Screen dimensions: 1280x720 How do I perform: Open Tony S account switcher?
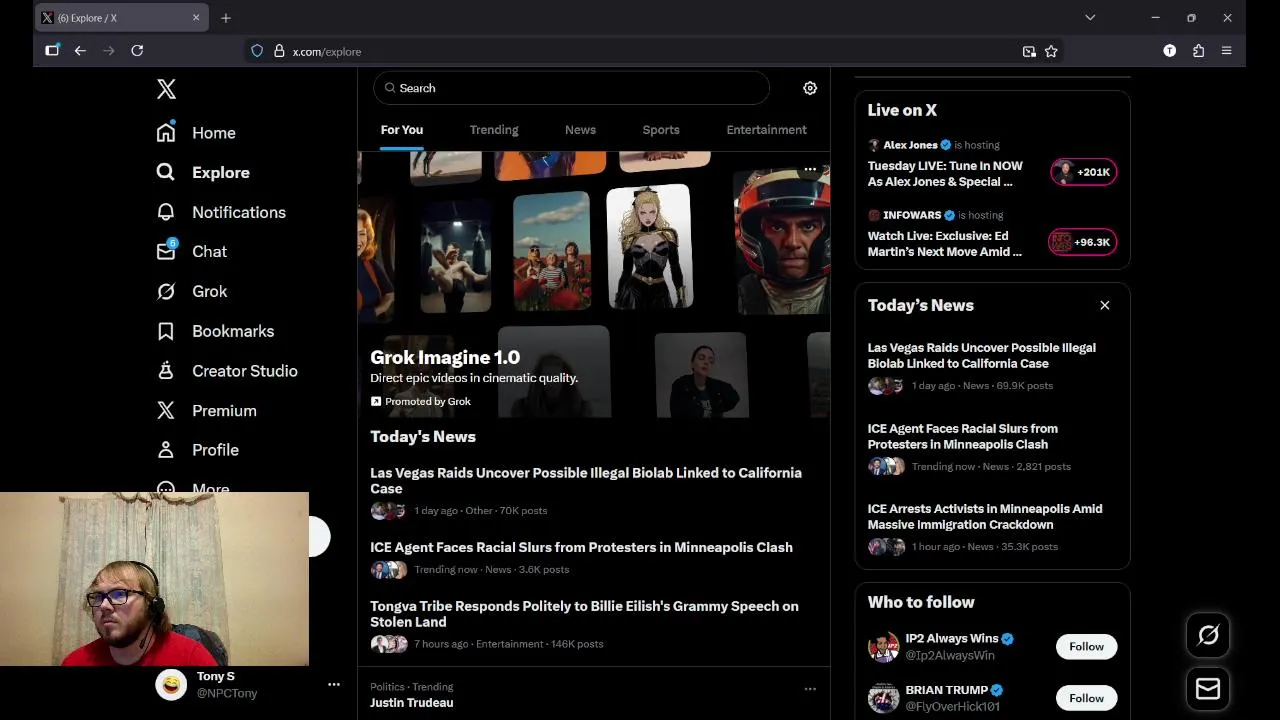pyautogui.click(x=248, y=684)
